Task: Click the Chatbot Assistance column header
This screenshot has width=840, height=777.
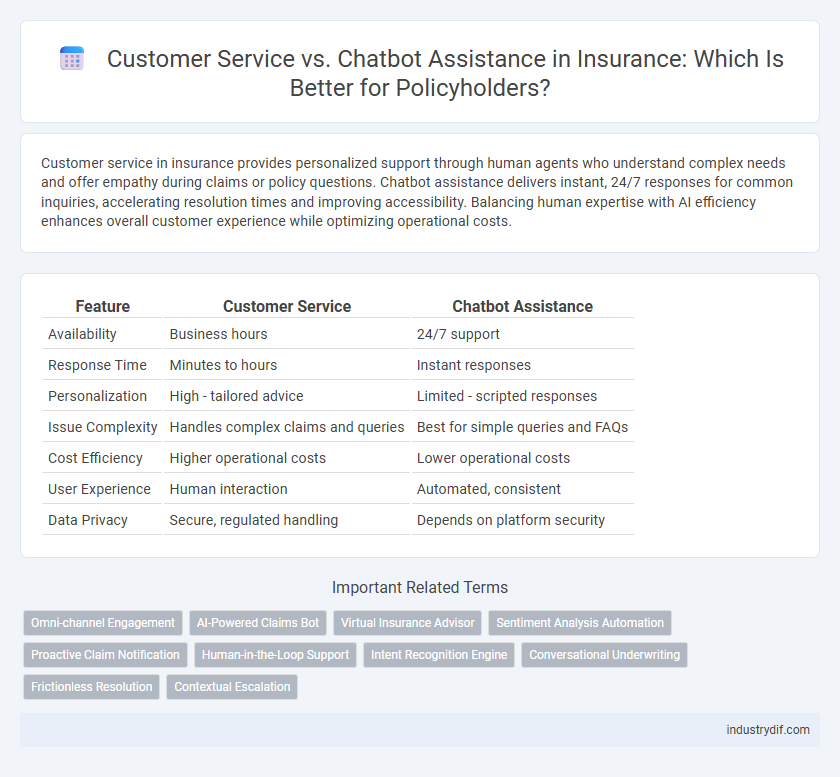Action: [522, 307]
